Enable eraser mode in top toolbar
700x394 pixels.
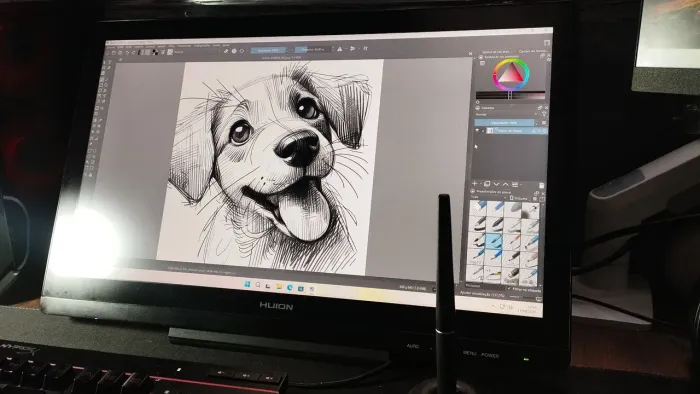(226, 51)
